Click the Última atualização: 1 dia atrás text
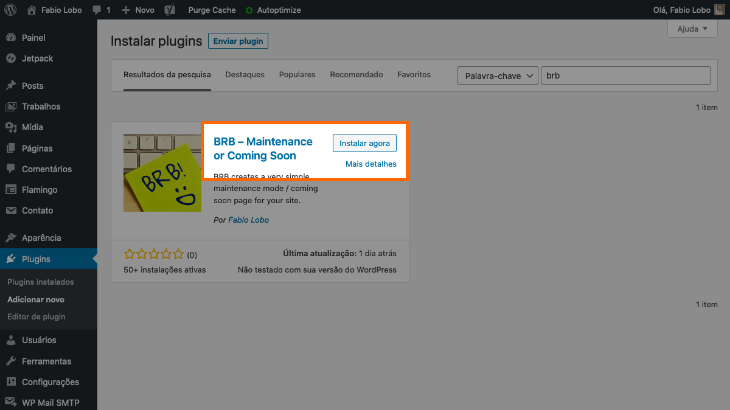 coord(340,254)
